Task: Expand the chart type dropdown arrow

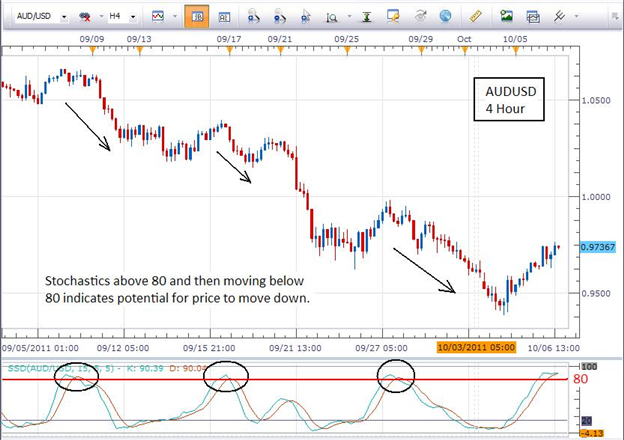Action: [175, 16]
